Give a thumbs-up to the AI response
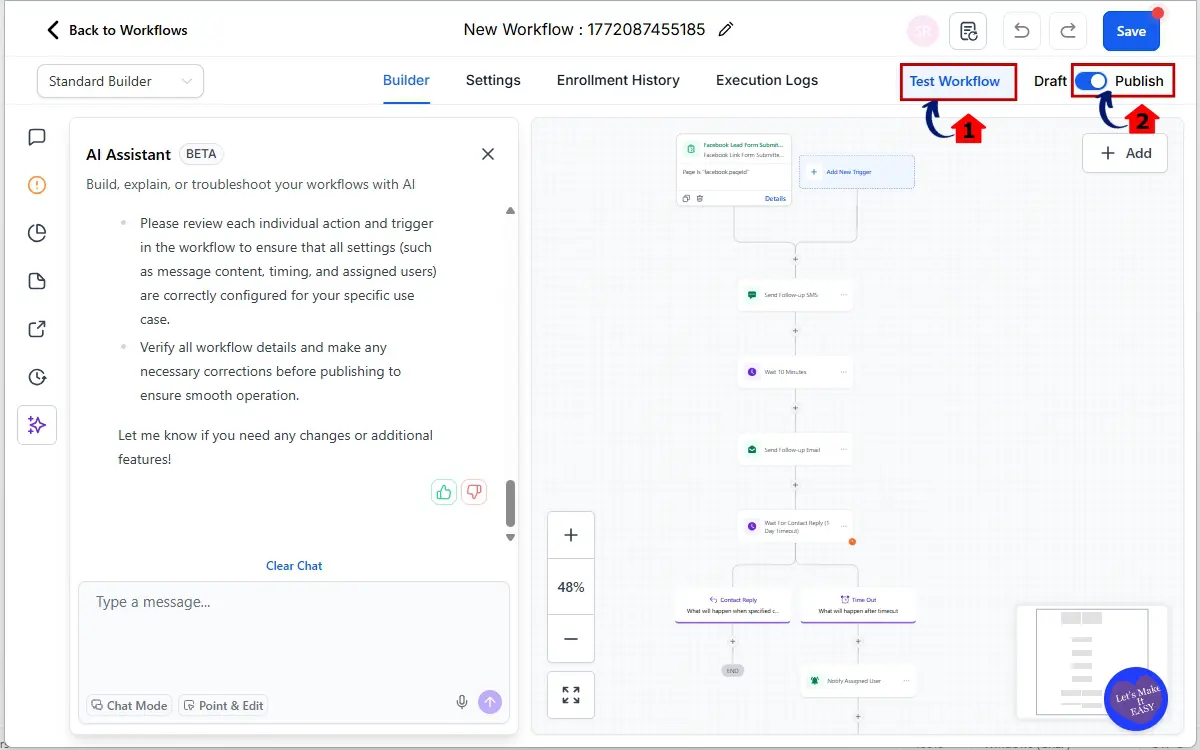 coord(443,491)
